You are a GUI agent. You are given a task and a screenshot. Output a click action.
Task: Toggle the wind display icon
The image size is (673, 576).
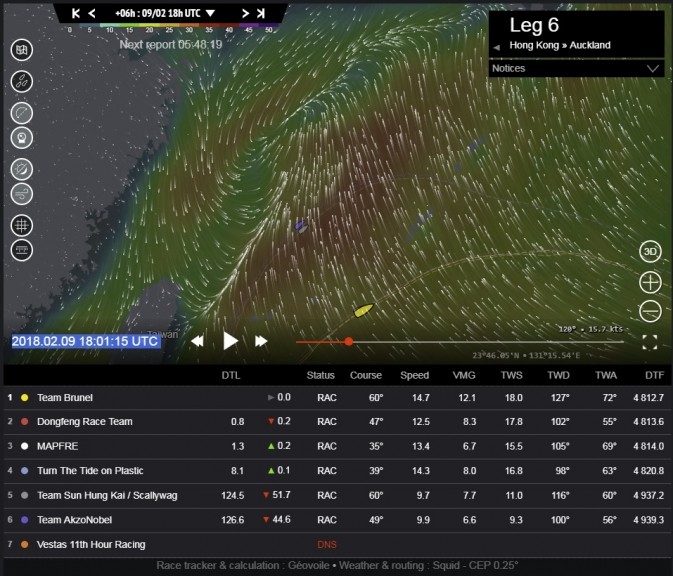click(x=22, y=194)
